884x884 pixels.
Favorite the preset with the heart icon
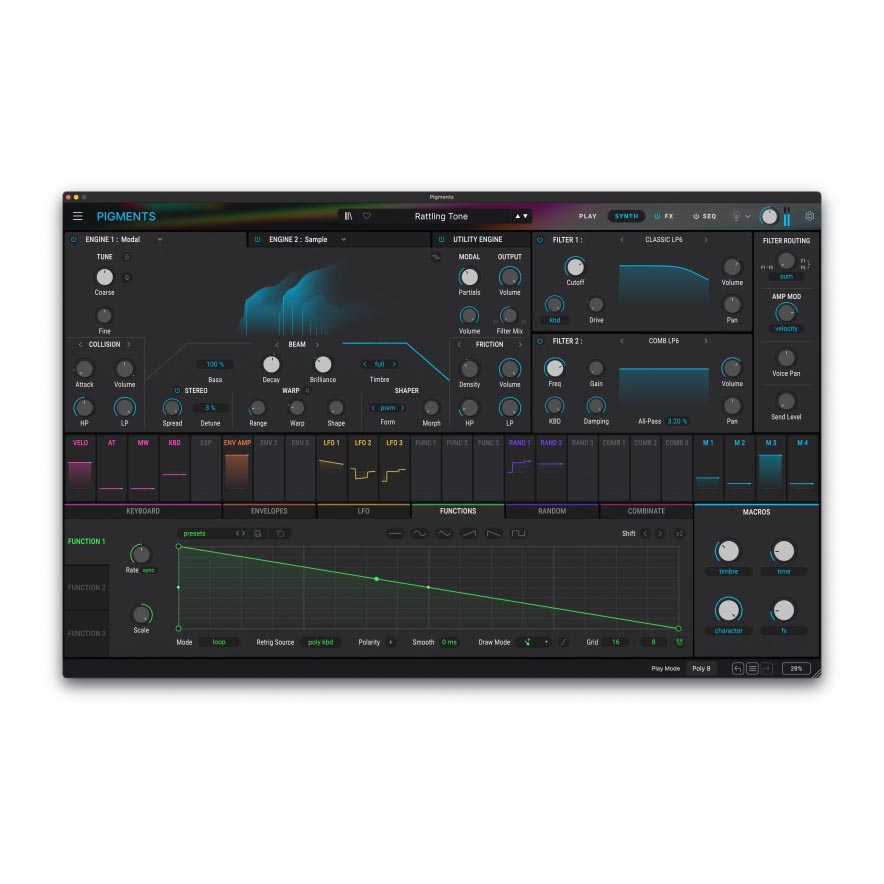tap(366, 216)
